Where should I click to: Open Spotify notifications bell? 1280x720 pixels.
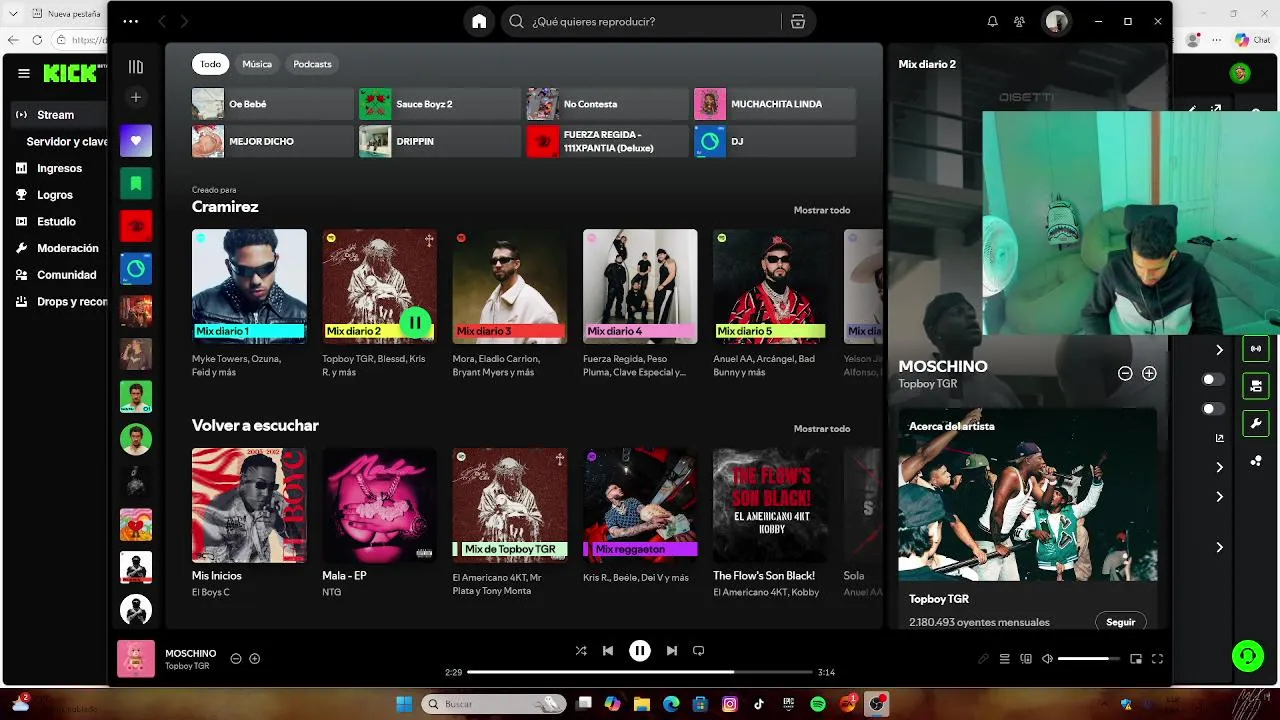coord(993,21)
